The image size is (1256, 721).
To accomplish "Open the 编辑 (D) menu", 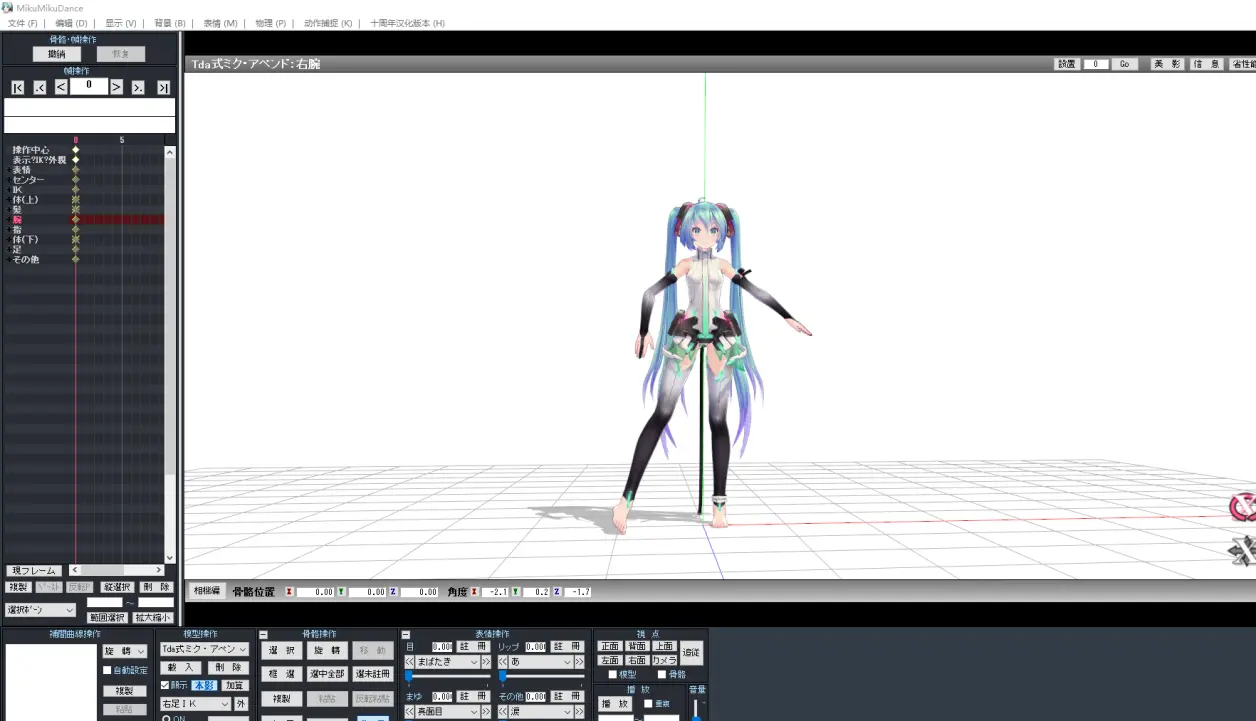I will click(71, 23).
